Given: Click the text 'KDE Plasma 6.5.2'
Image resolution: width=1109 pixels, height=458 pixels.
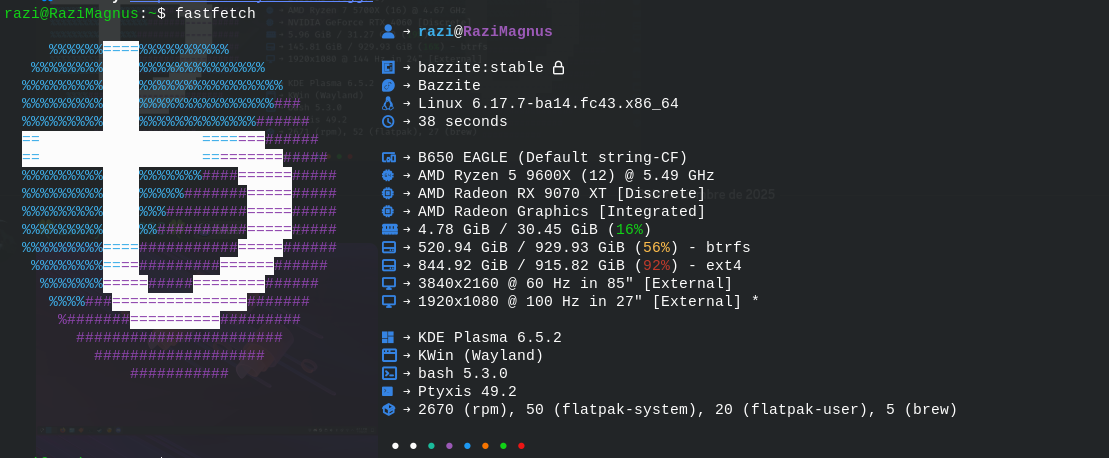Looking at the screenshot, I should (489, 338).
